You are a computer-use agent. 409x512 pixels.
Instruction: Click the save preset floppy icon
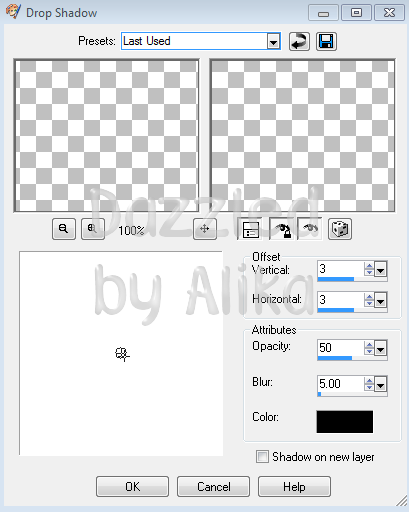click(x=326, y=41)
